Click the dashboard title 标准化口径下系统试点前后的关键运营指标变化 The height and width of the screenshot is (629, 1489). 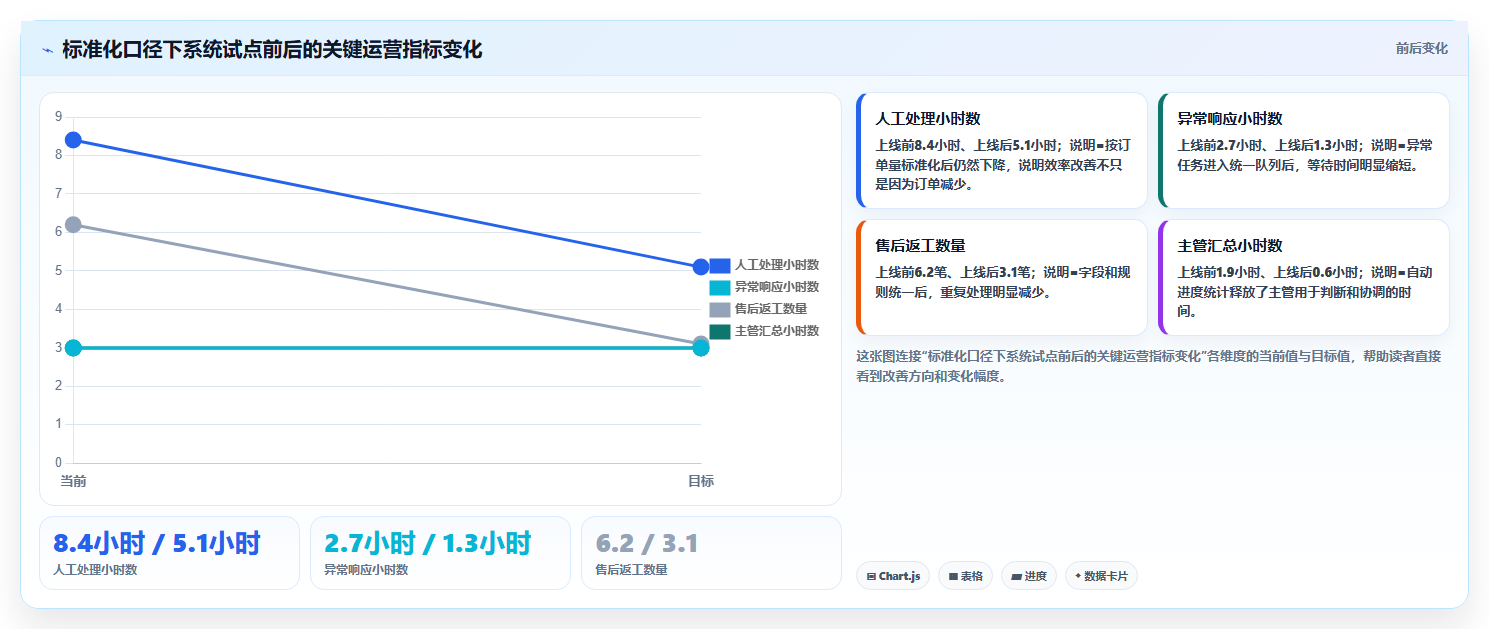point(272,50)
